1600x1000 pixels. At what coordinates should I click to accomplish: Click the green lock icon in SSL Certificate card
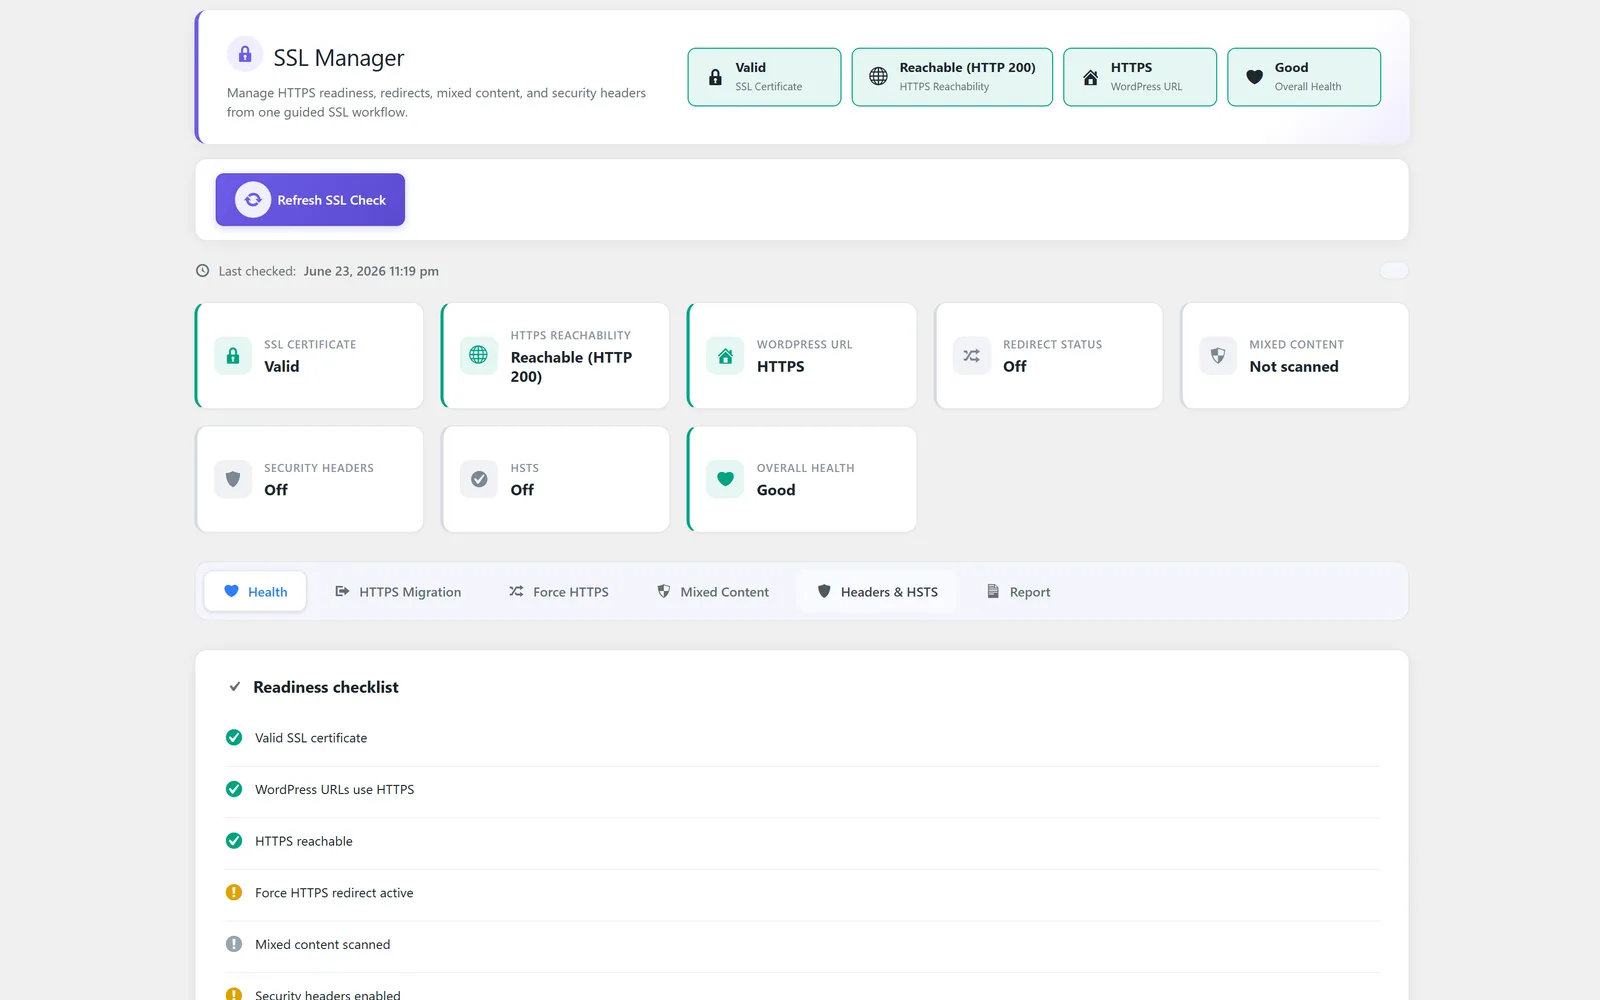[x=233, y=356]
